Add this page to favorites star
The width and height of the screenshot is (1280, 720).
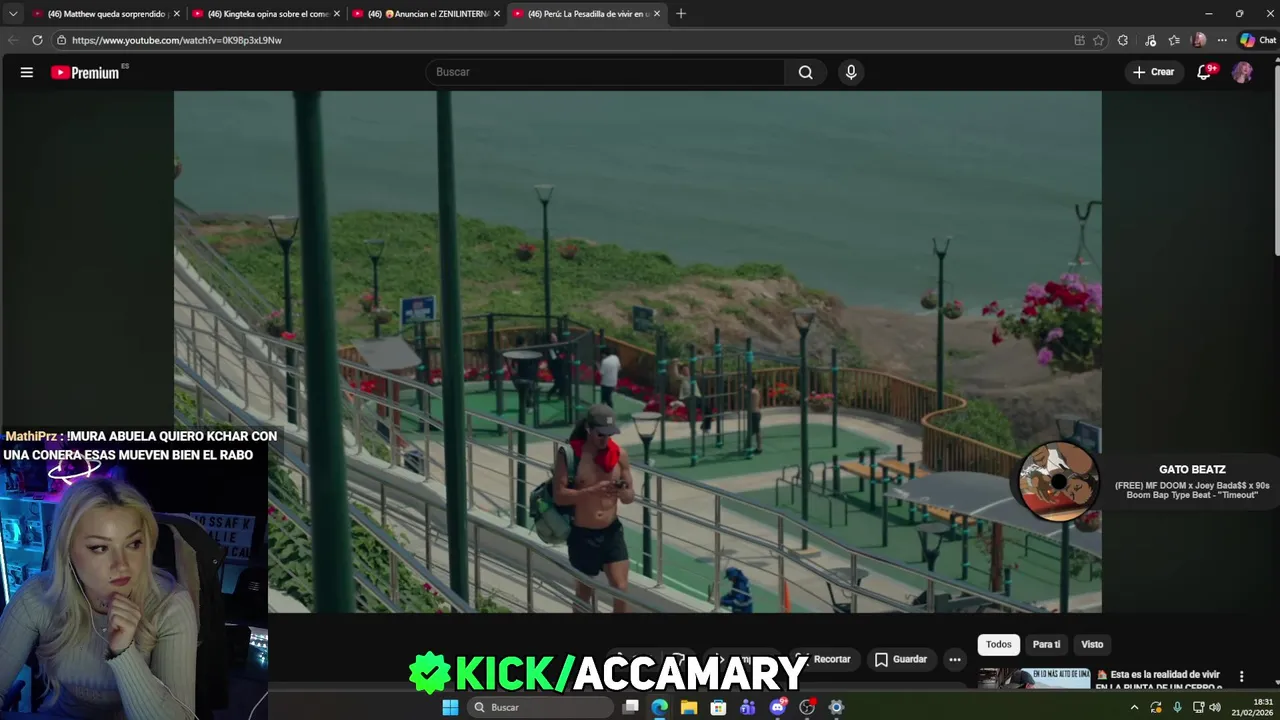point(1098,40)
